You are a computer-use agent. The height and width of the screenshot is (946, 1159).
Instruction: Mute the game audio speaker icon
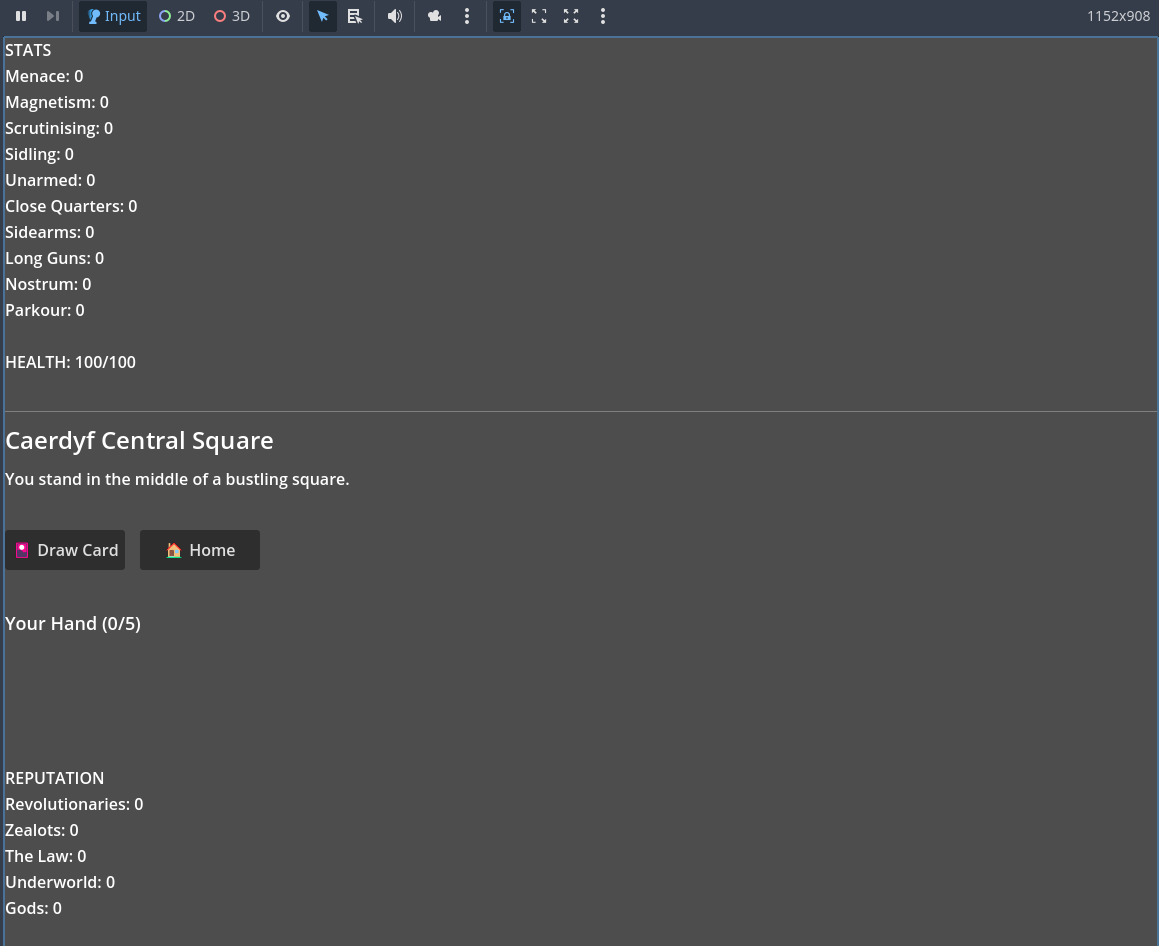pyautogui.click(x=395, y=16)
